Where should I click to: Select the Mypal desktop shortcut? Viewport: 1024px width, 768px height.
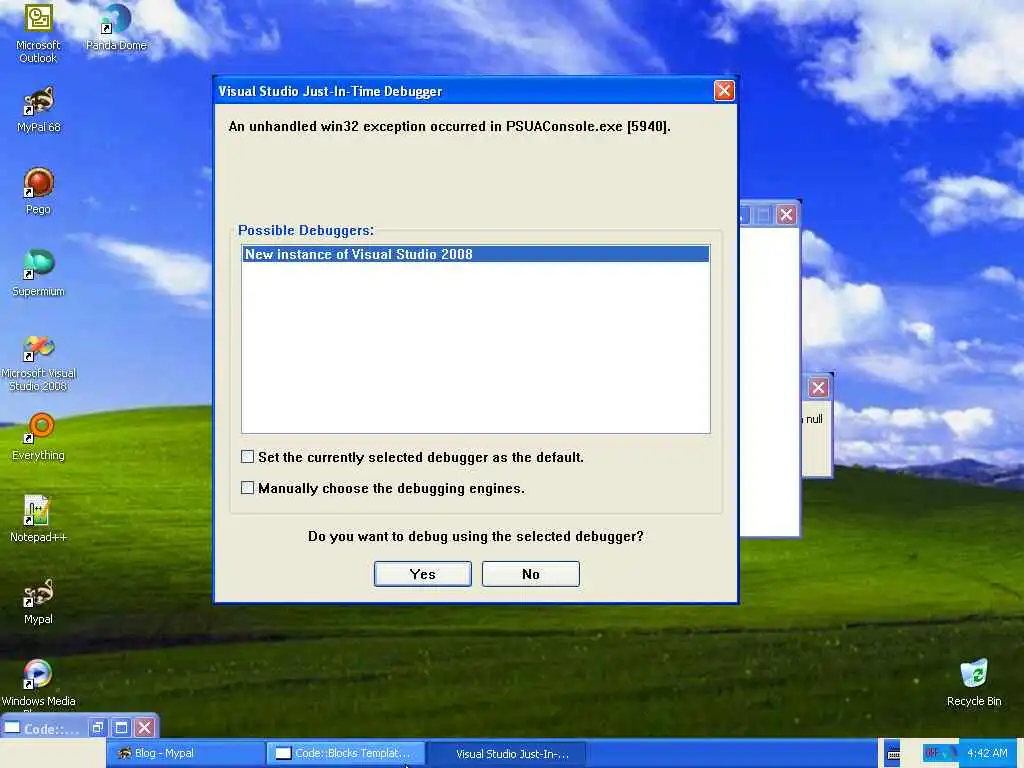coord(39,601)
